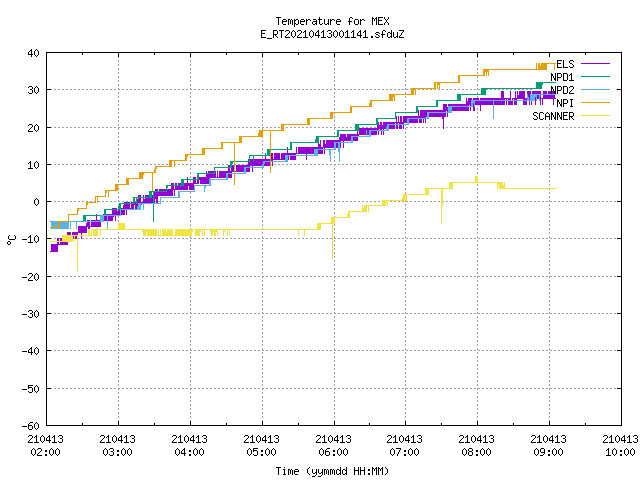Click the green NPD1 downward spike near 03:30

click(153, 208)
